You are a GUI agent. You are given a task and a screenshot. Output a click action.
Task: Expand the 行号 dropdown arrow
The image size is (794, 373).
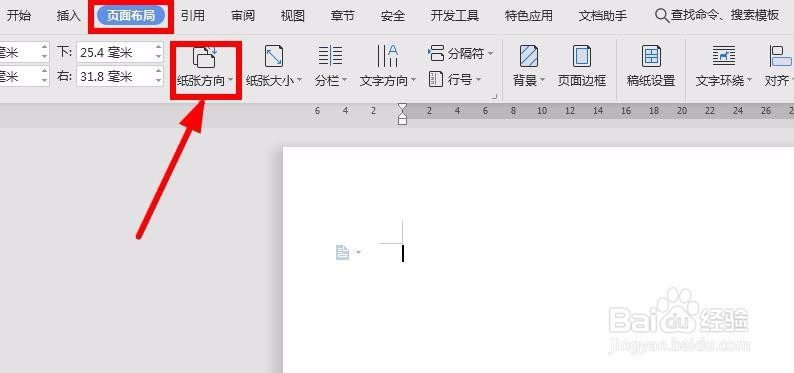479,79
